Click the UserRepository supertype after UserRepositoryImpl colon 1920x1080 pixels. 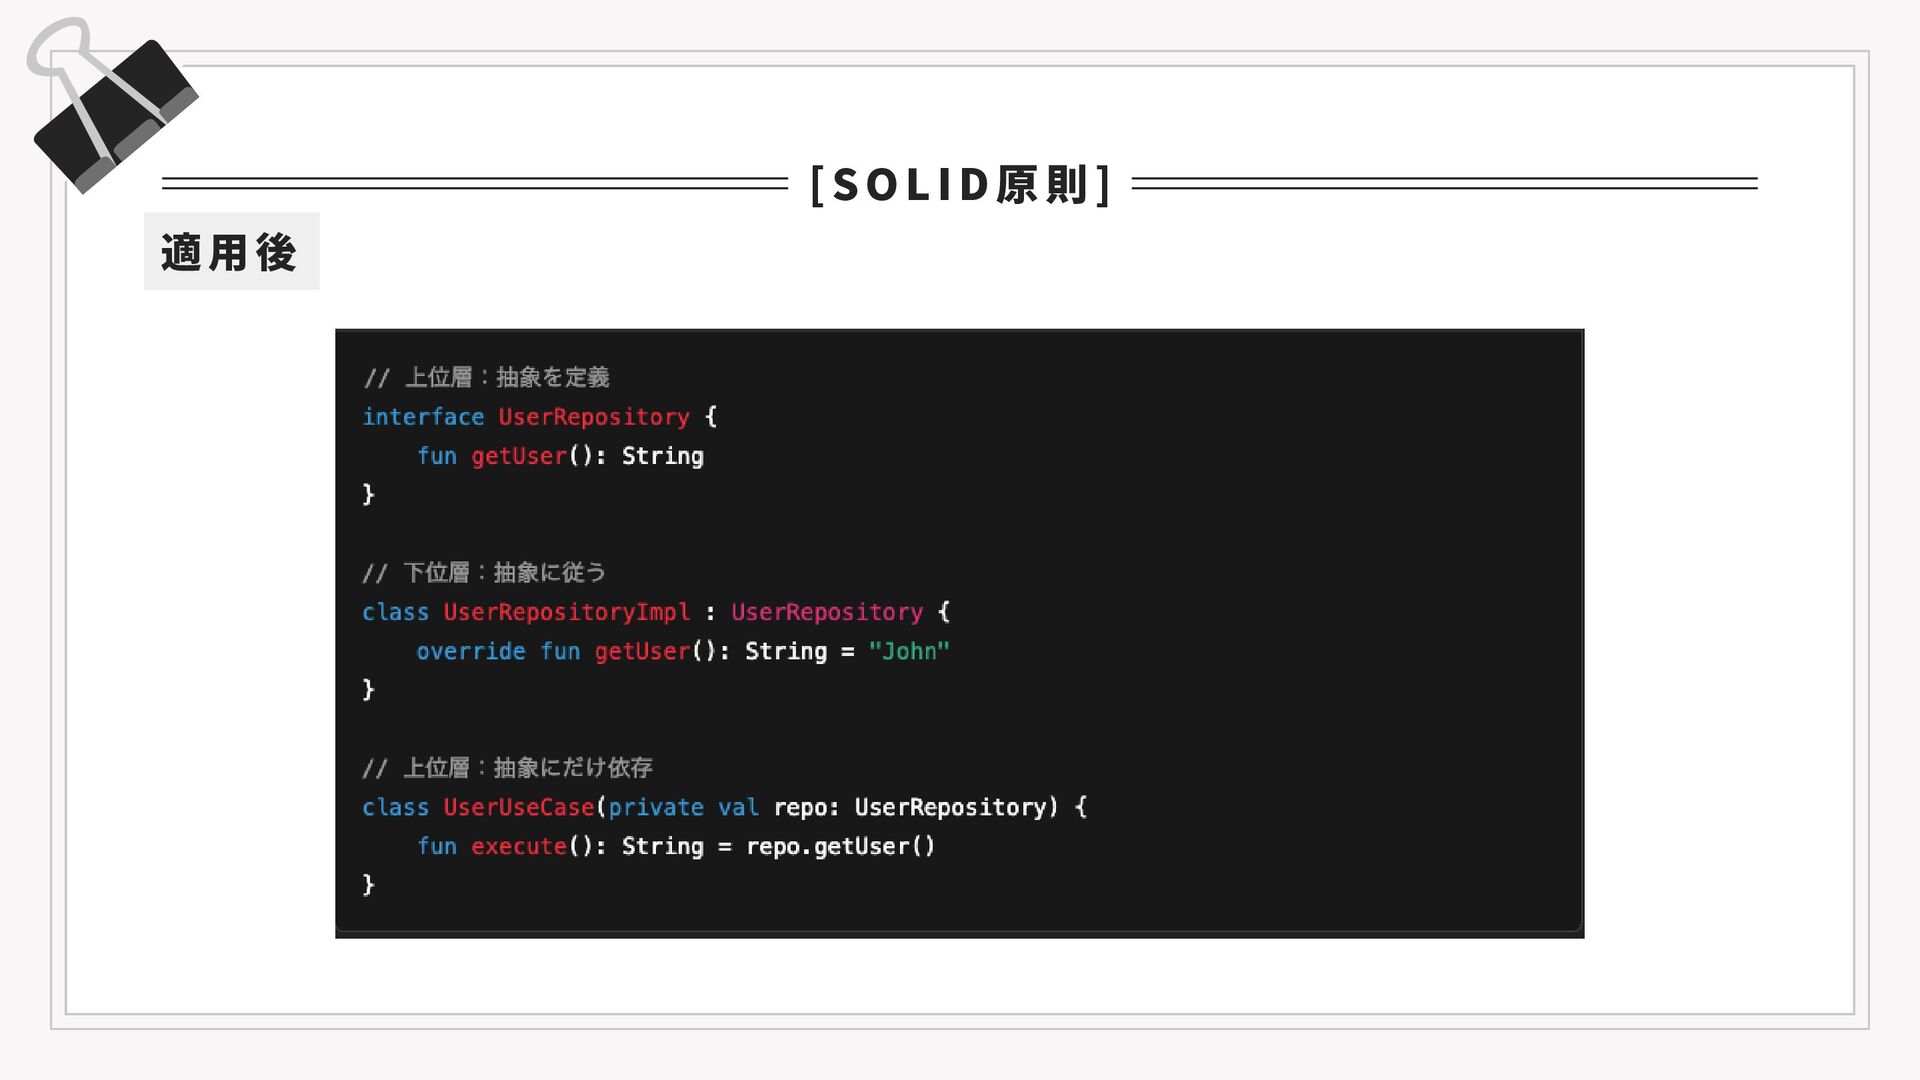[x=827, y=612]
